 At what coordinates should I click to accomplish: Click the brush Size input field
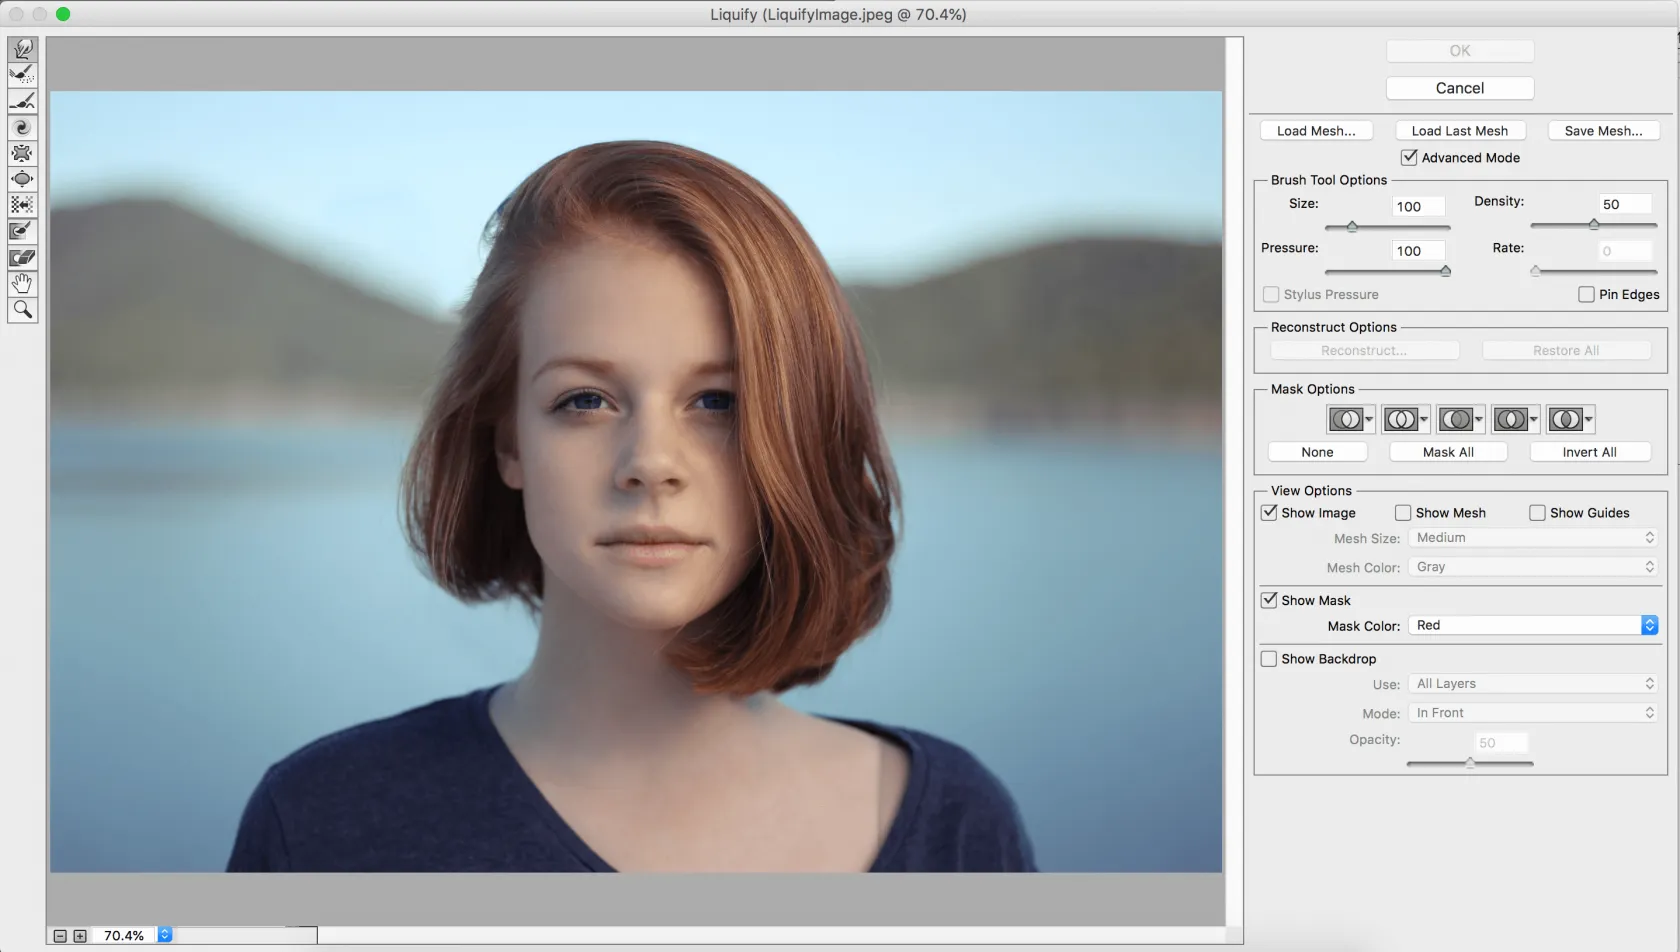1418,206
